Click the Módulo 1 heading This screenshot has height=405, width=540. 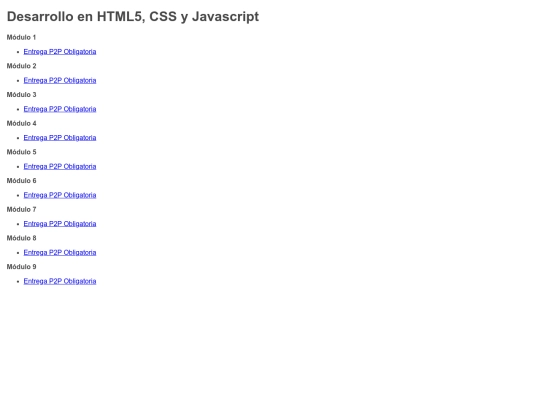[x=21, y=37]
